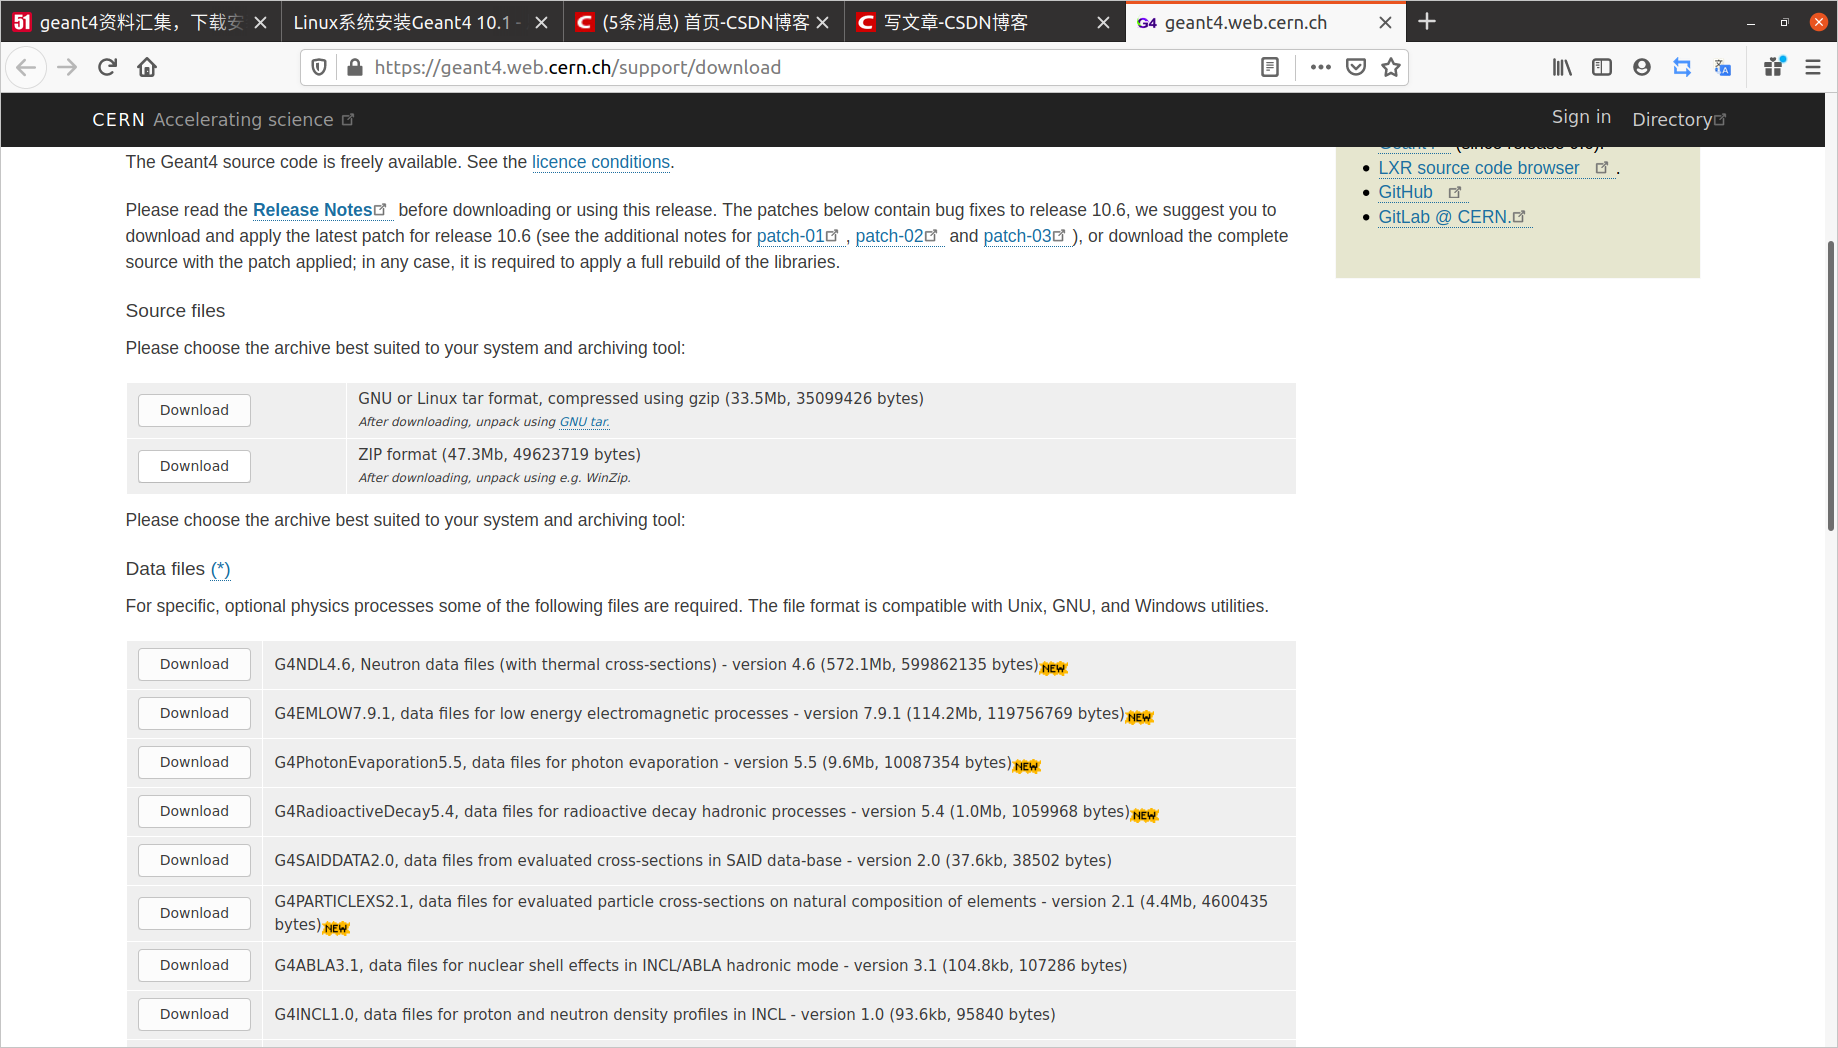Close the geant4.web.cern.ch tab
The image size is (1838, 1048).
click(1385, 22)
